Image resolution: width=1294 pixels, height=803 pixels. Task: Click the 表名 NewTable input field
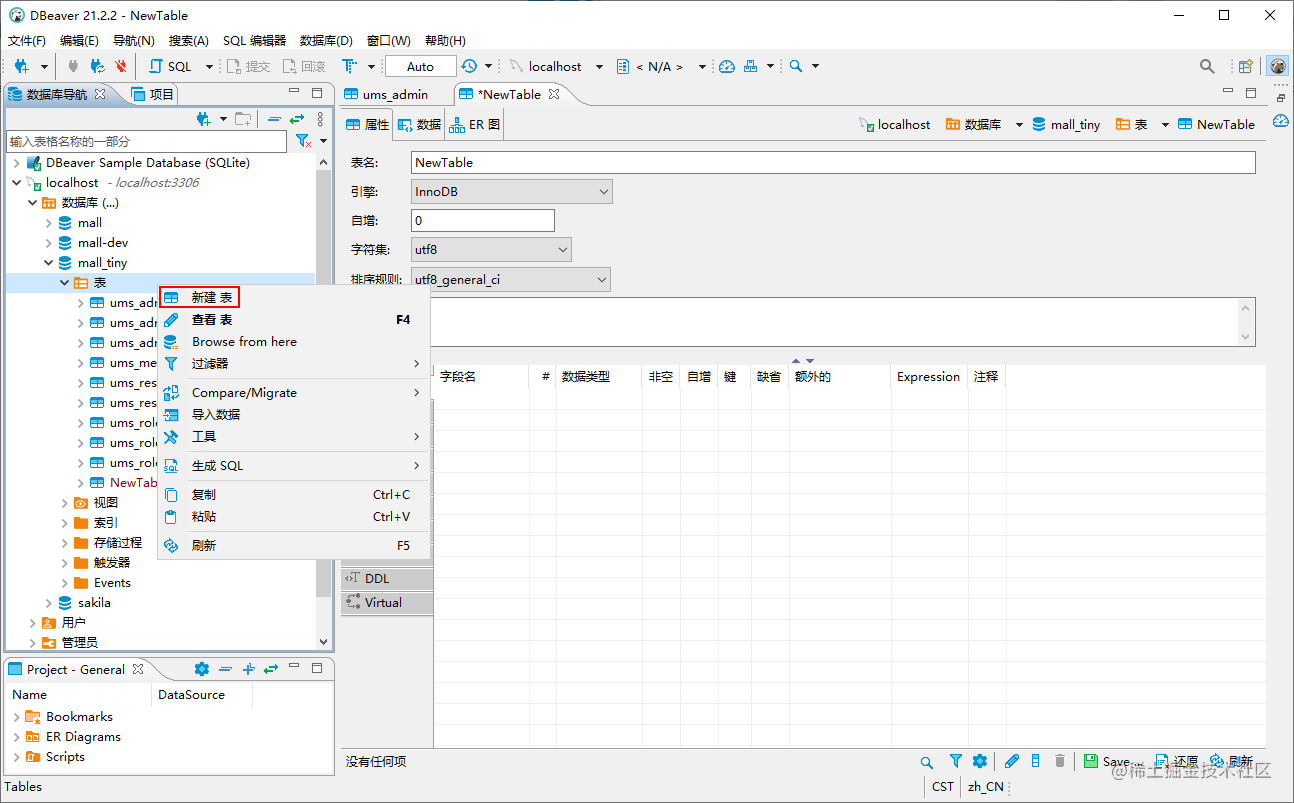[833, 162]
